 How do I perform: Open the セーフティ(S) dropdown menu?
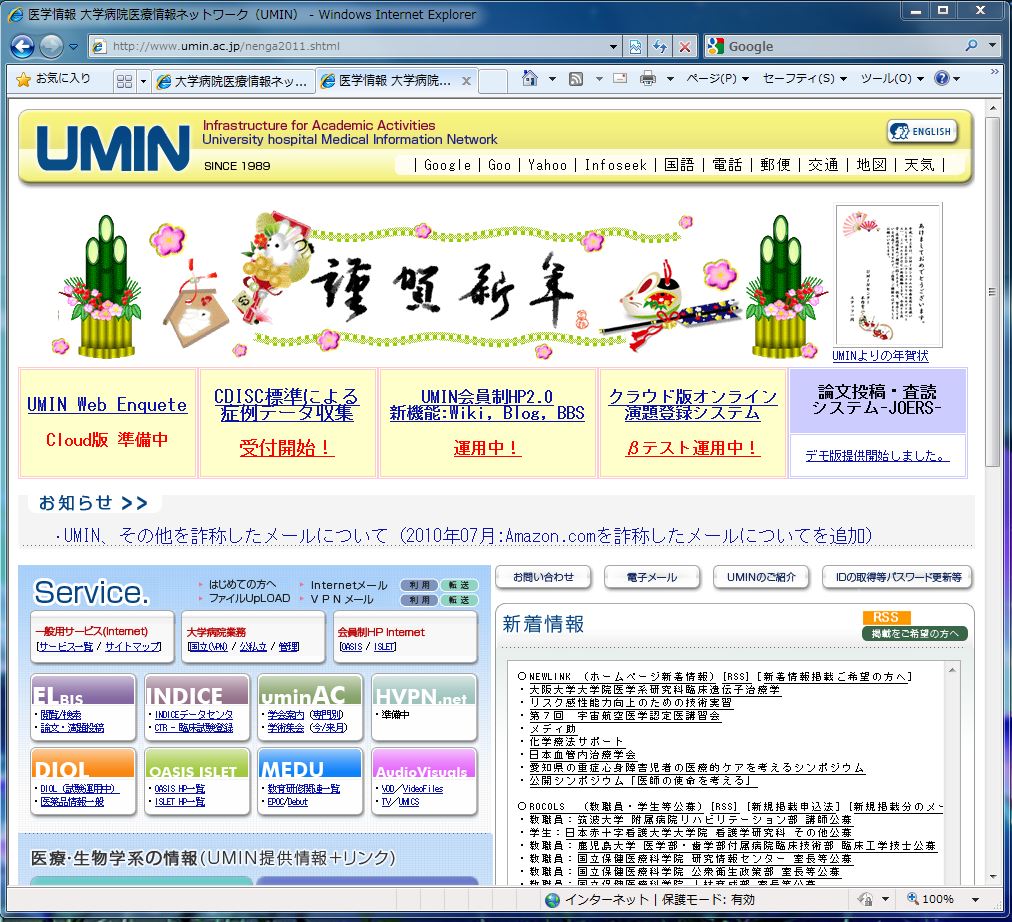pyautogui.click(x=803, y=79)
